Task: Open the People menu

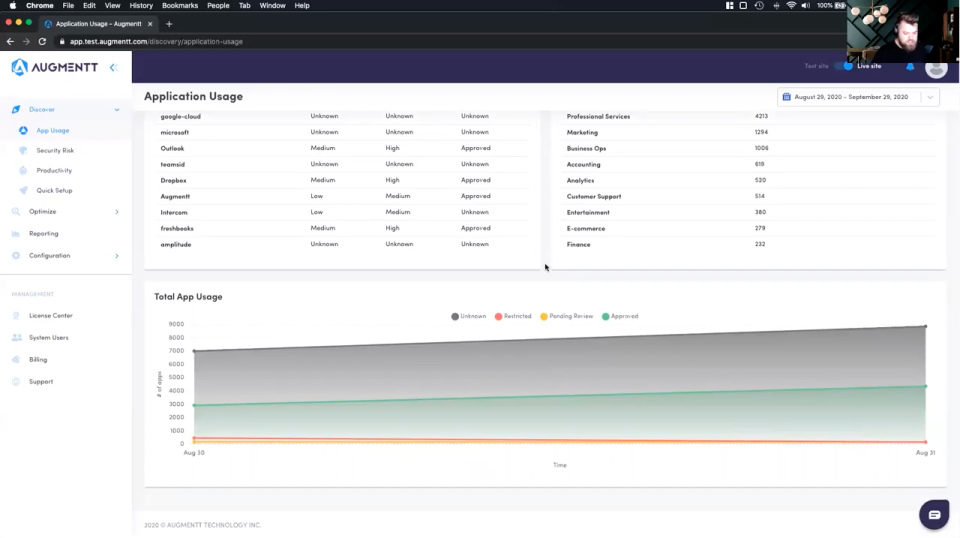Action: tap(218, 6)
